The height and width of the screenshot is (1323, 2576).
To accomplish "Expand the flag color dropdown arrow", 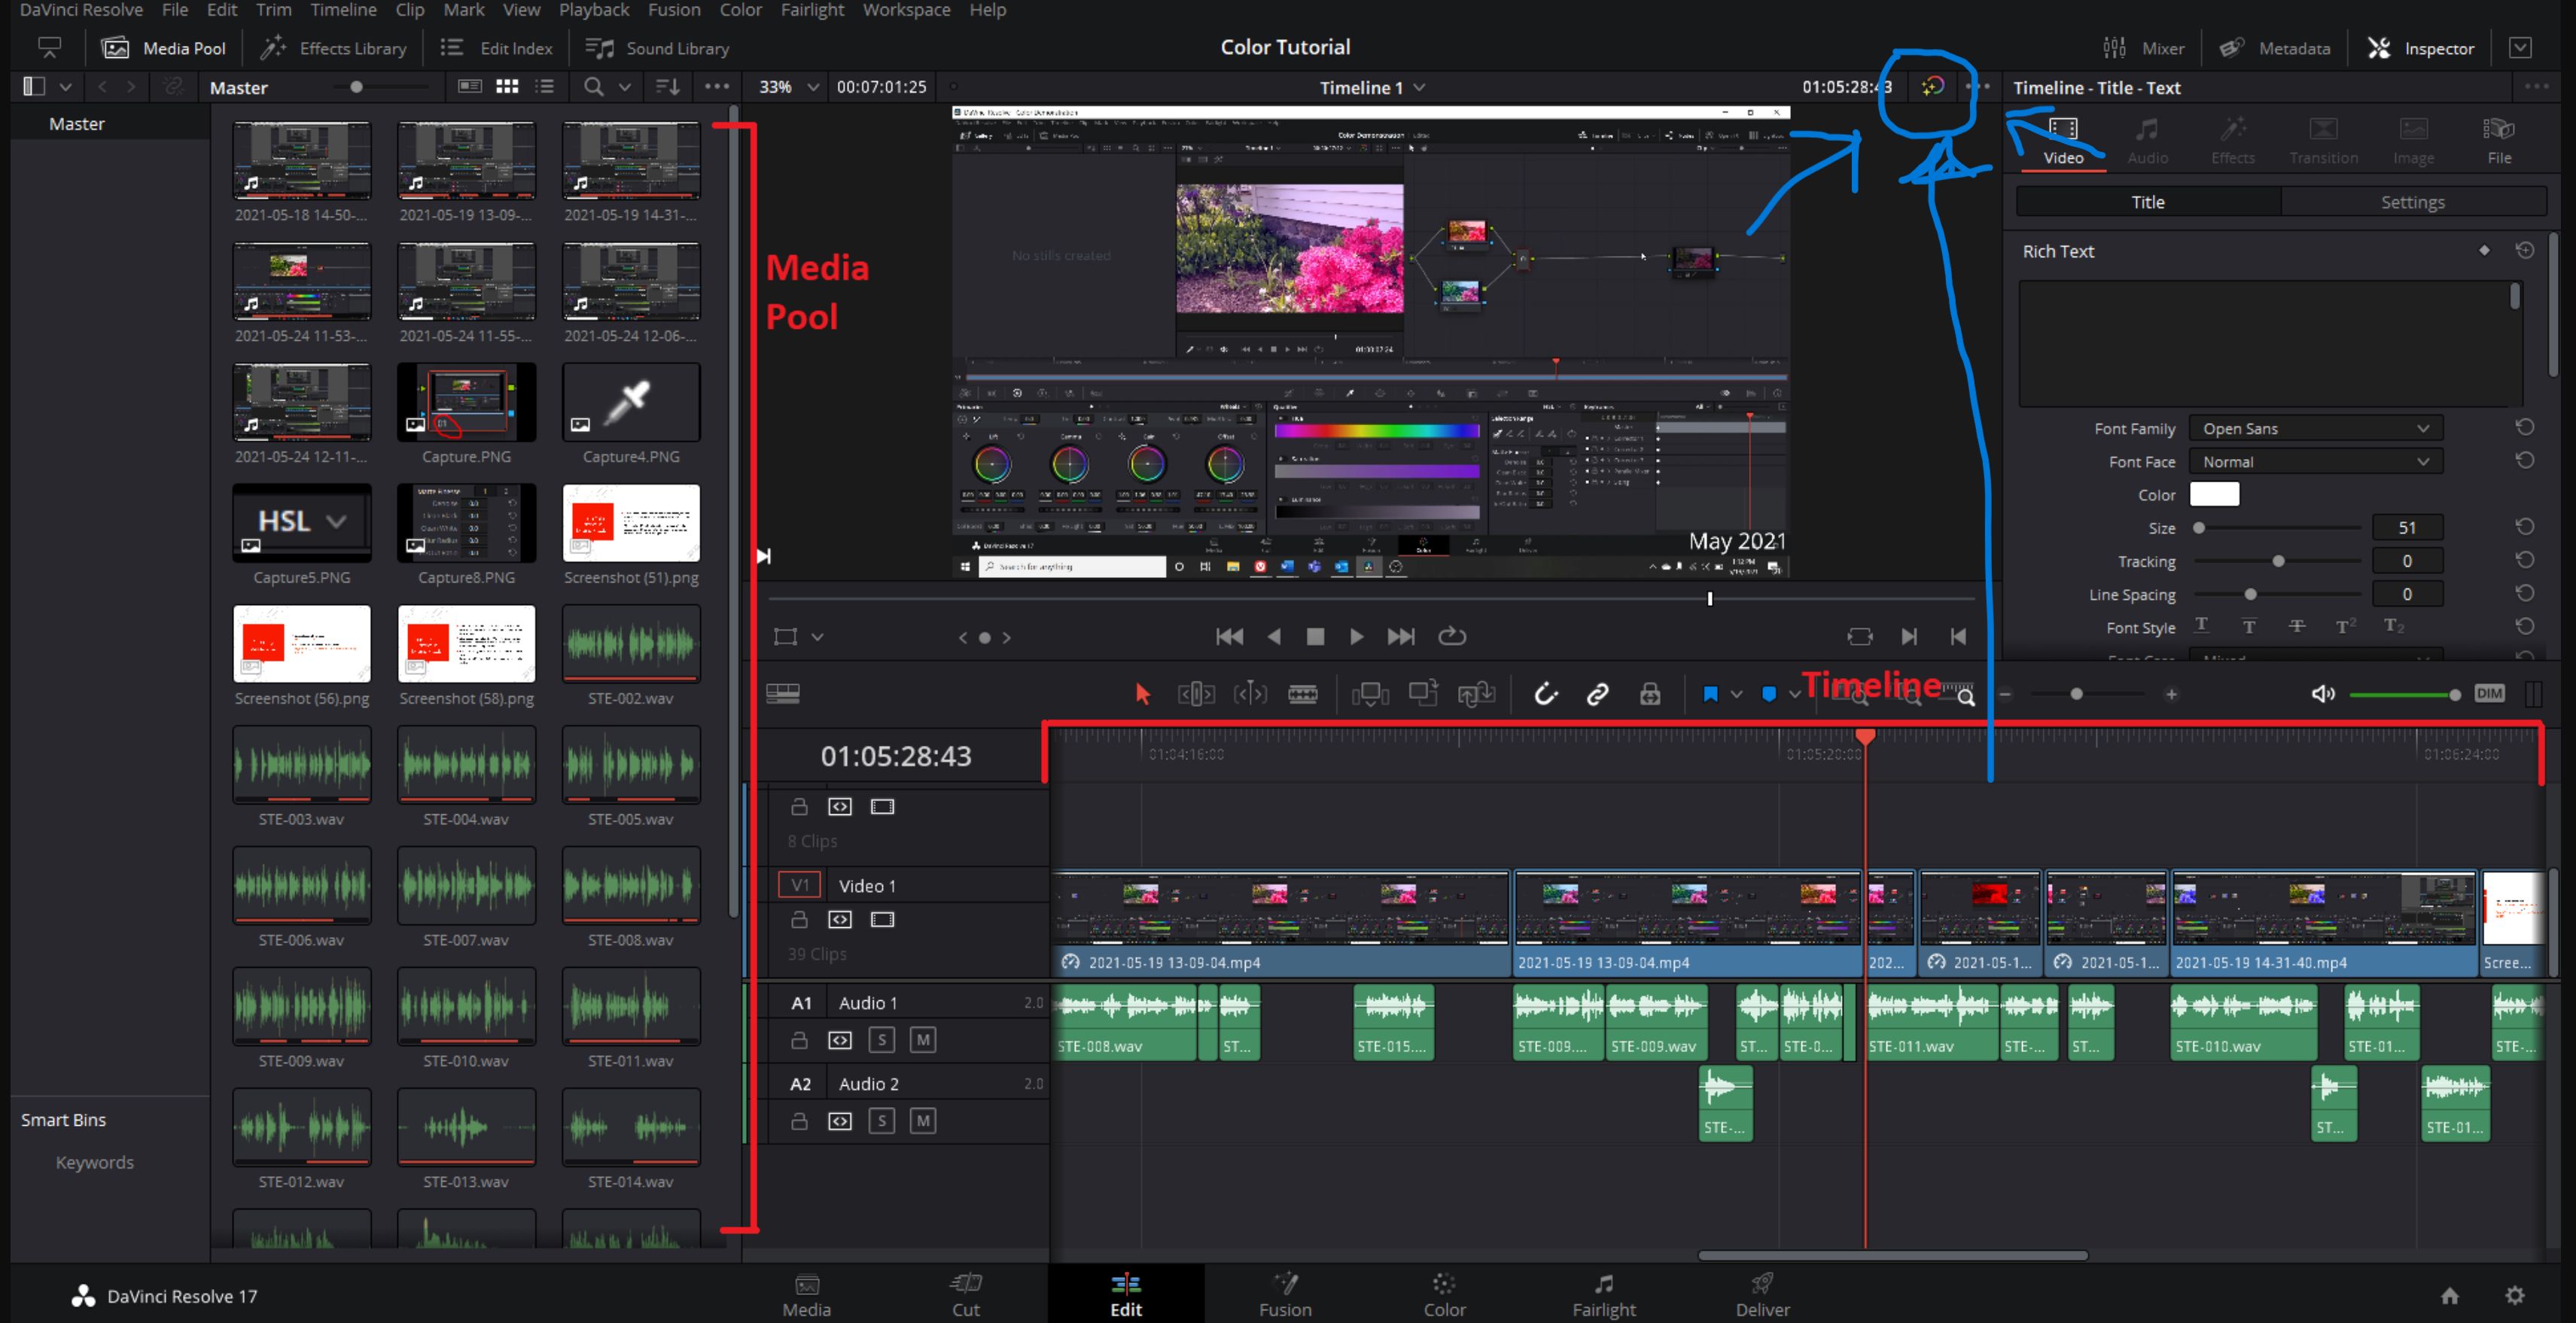I will [1736, 694].
